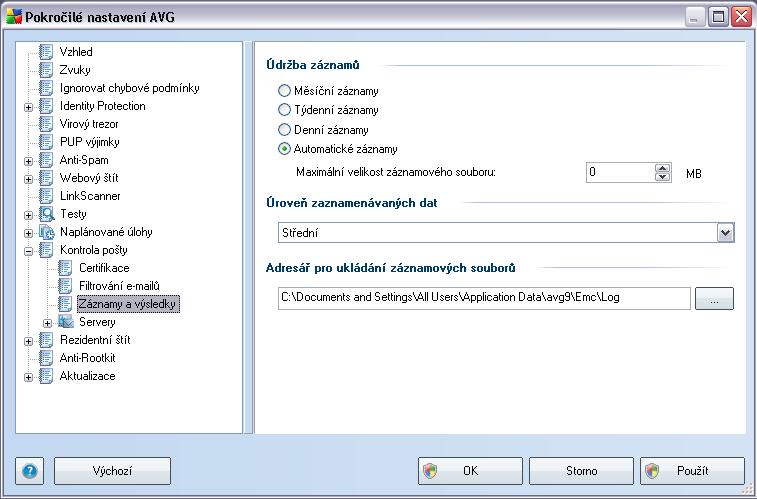Open the Úroveň zaznamenávaných dat dropdown
757x499 pixels.
725,233
